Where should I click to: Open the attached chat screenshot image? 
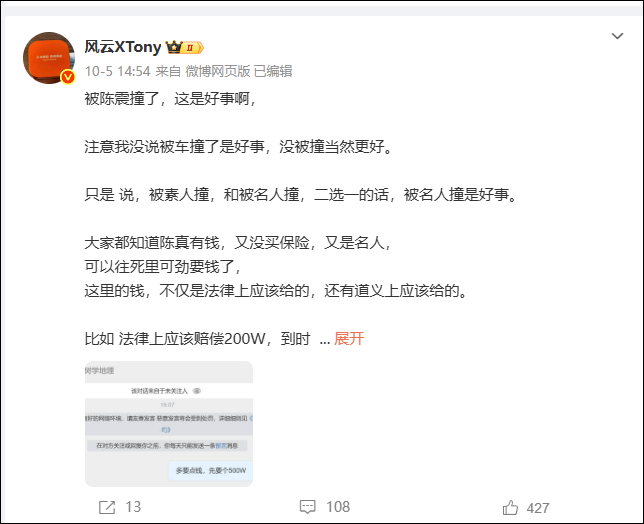point(169,424)
